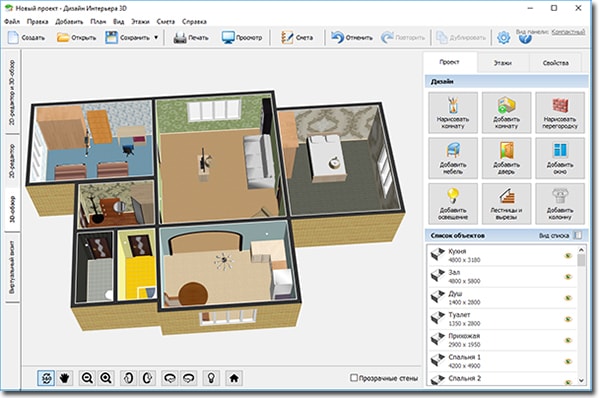Open the Сохранить dropdown arrow
600x398 pixels.
click(x=156, y=38)
